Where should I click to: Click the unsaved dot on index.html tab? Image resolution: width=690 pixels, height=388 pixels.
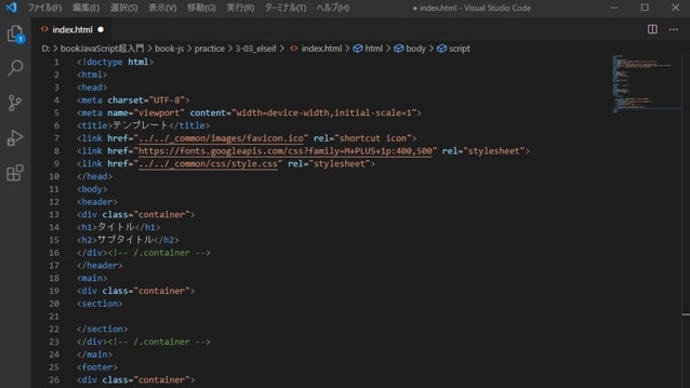tap(101, 29)
